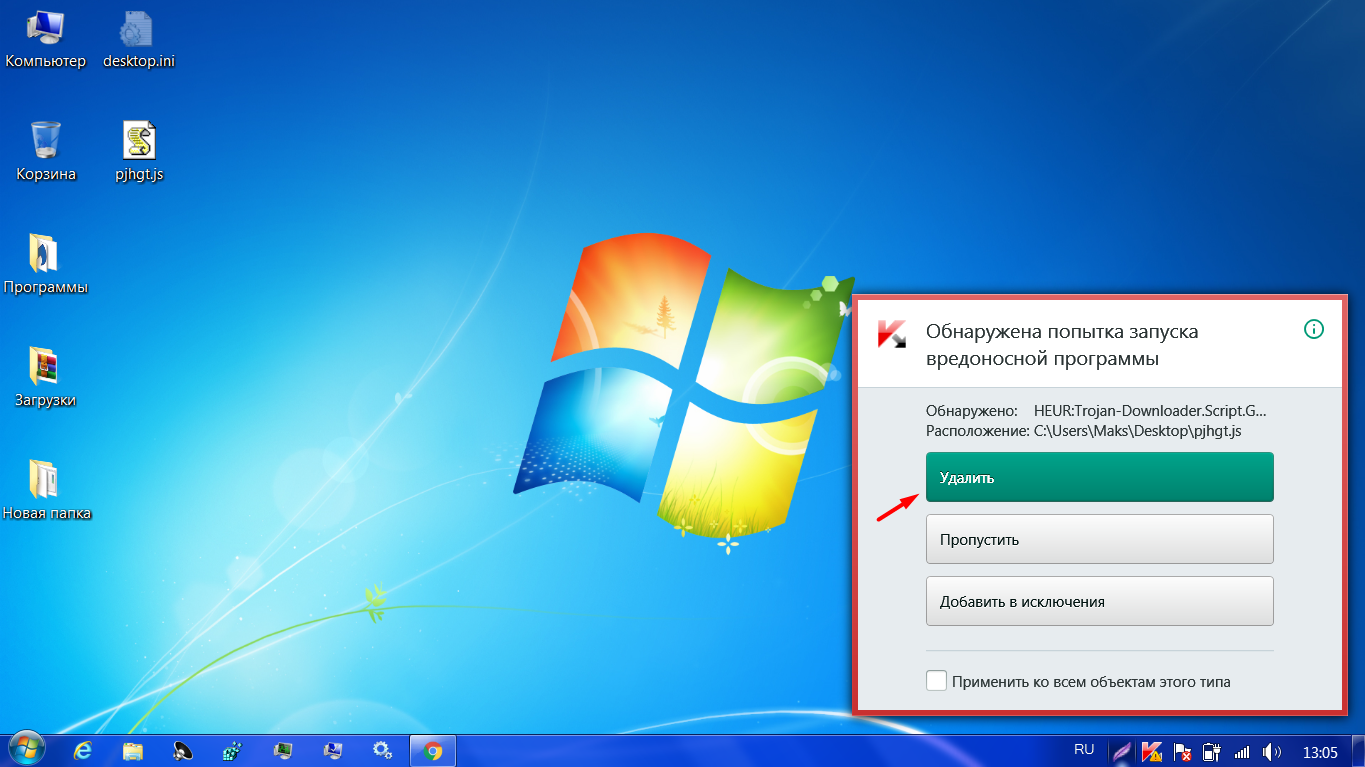
Task: Open Kaspersky from the system tray
Action: pyautogui.click(x=1152, y=751)
